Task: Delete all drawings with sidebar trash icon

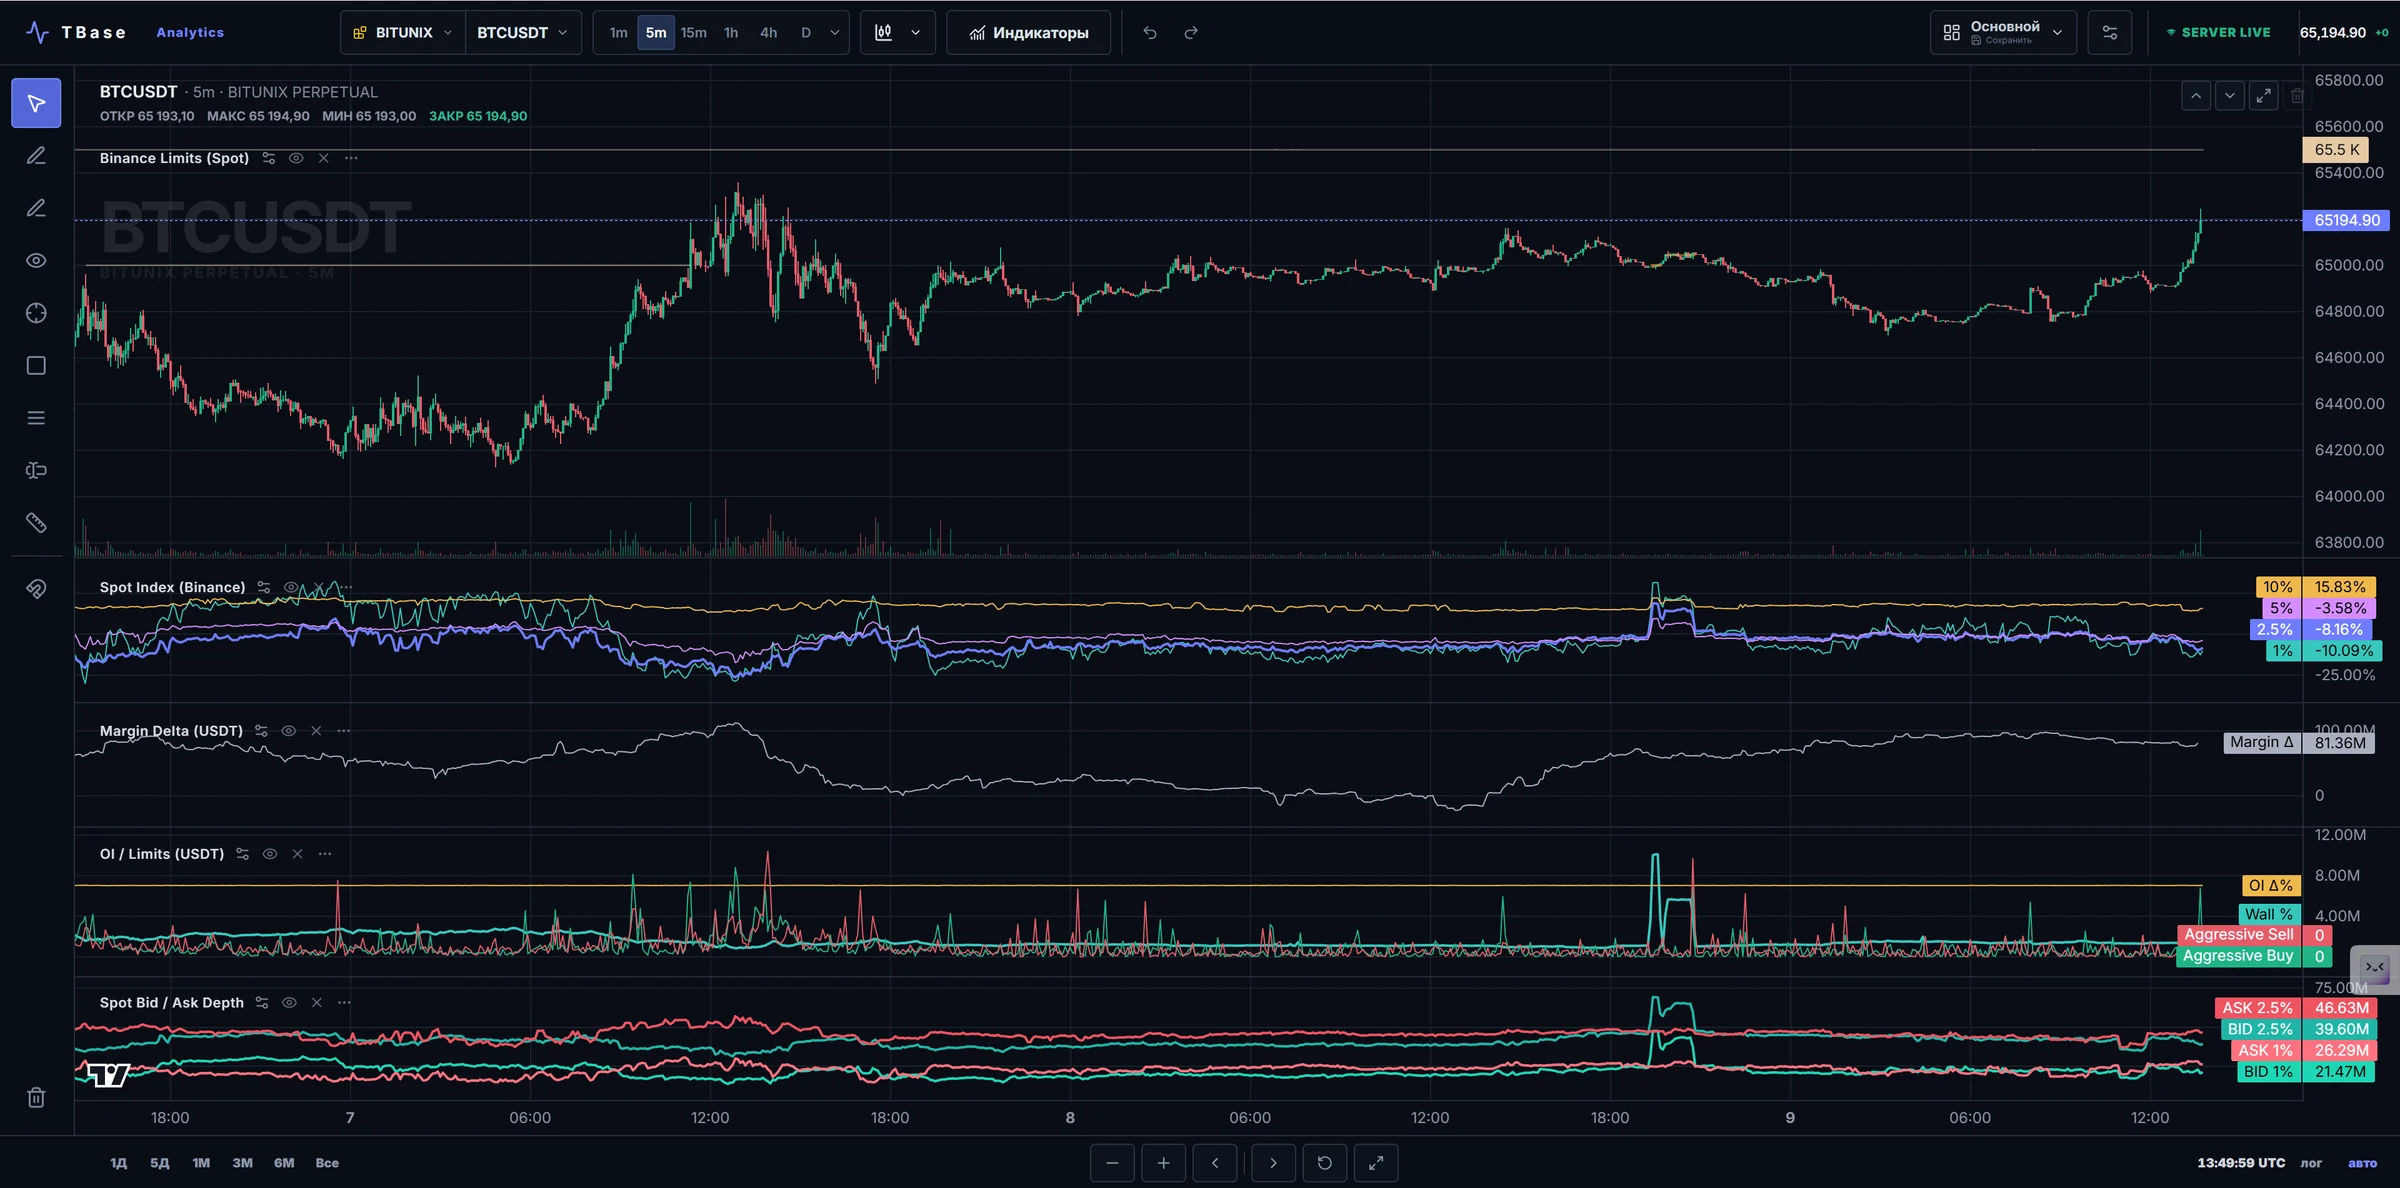Action: pyautogui.click(x=36, y=1098)
